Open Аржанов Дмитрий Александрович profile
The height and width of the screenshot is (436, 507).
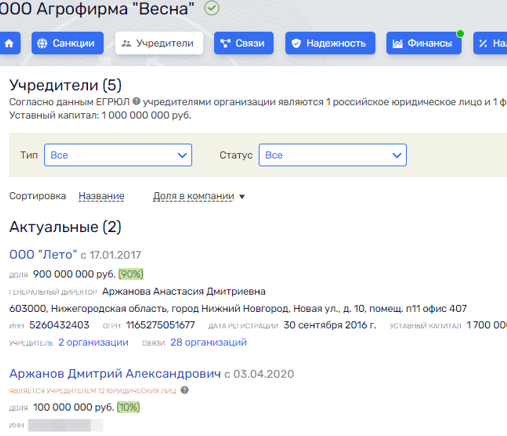(x=115, y=374)
